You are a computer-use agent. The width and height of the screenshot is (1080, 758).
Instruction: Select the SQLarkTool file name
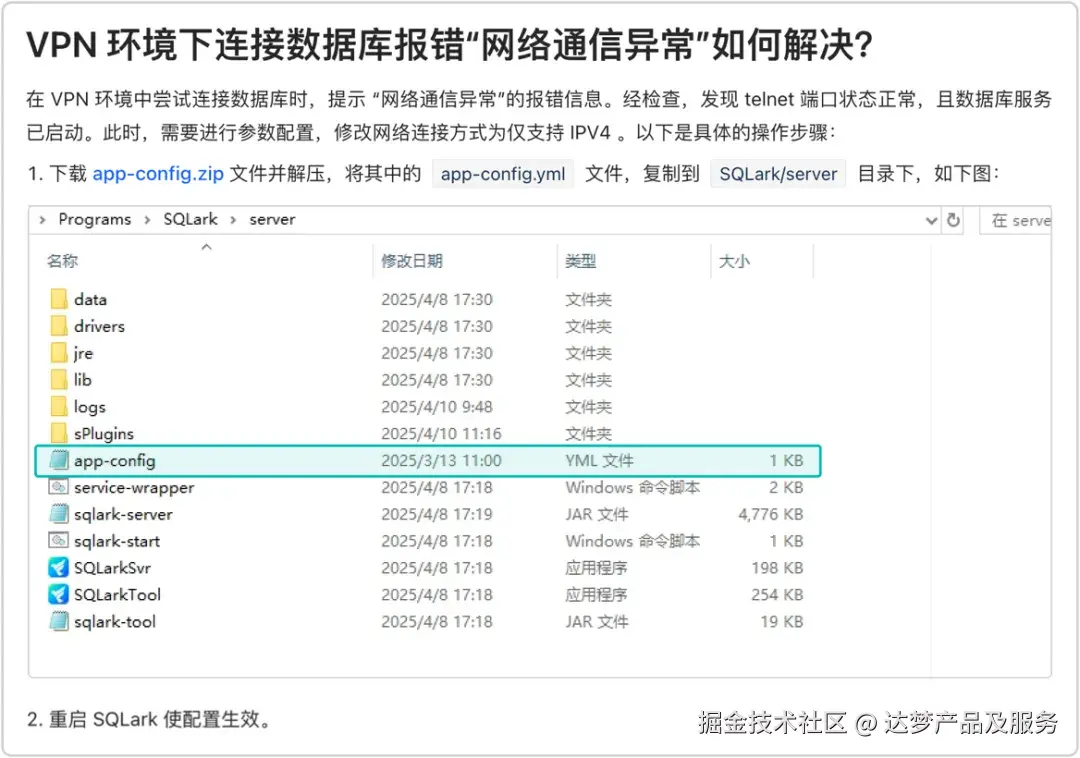coord(117,595)
